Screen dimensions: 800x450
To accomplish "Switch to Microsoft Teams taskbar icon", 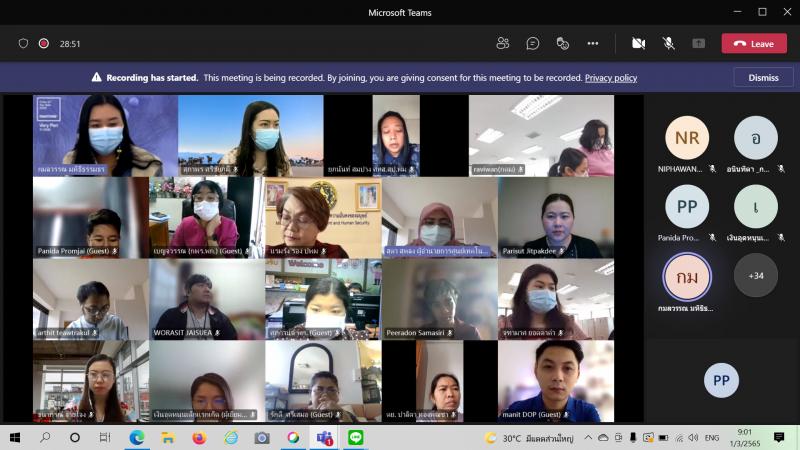I will pos(324,437).
